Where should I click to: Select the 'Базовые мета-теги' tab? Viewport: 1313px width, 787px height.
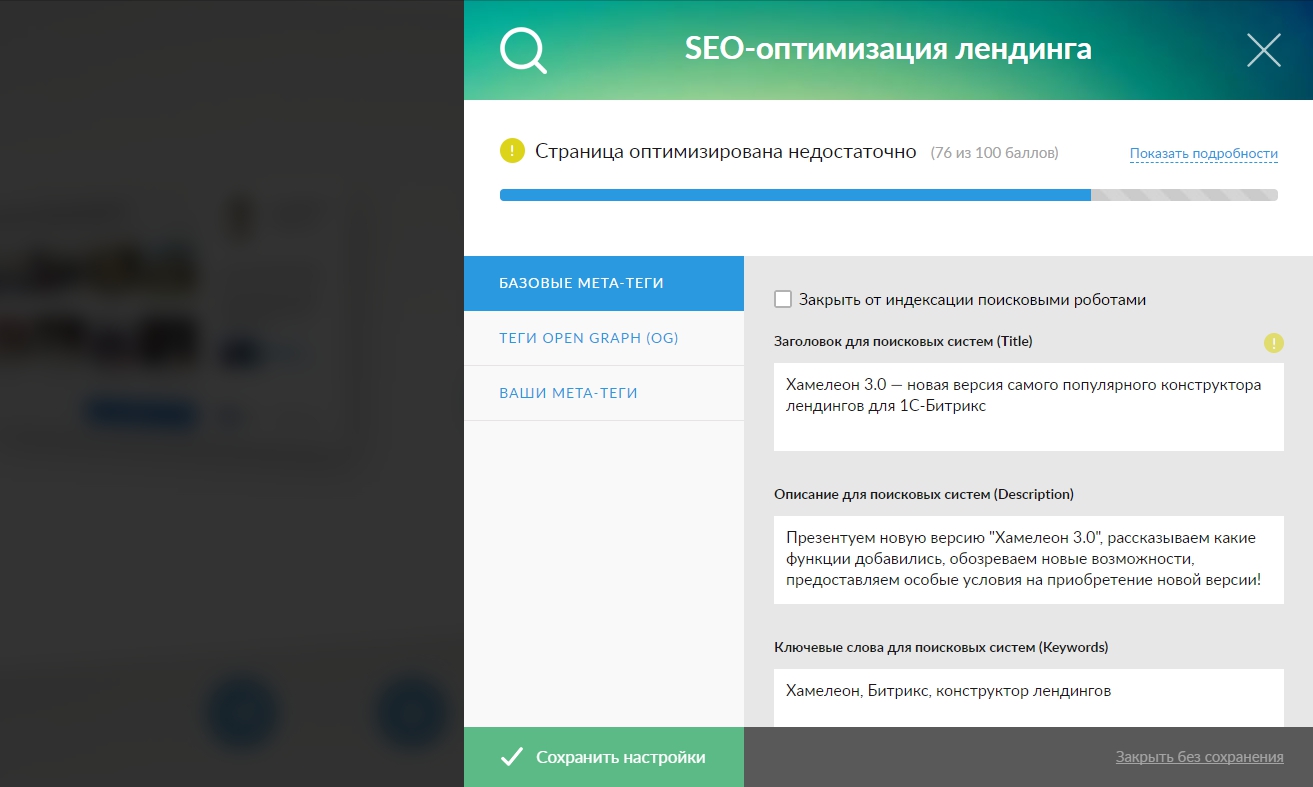coord(603,283)
